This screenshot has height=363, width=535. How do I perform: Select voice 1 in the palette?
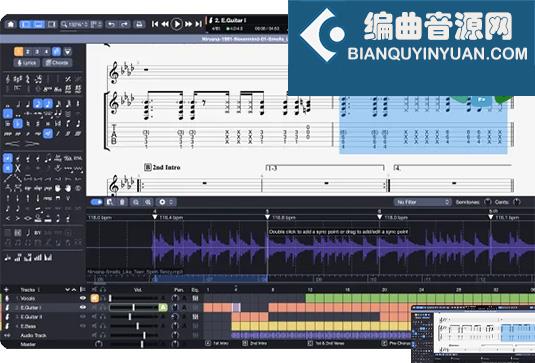pyautogui.click(x=18, y=52)
